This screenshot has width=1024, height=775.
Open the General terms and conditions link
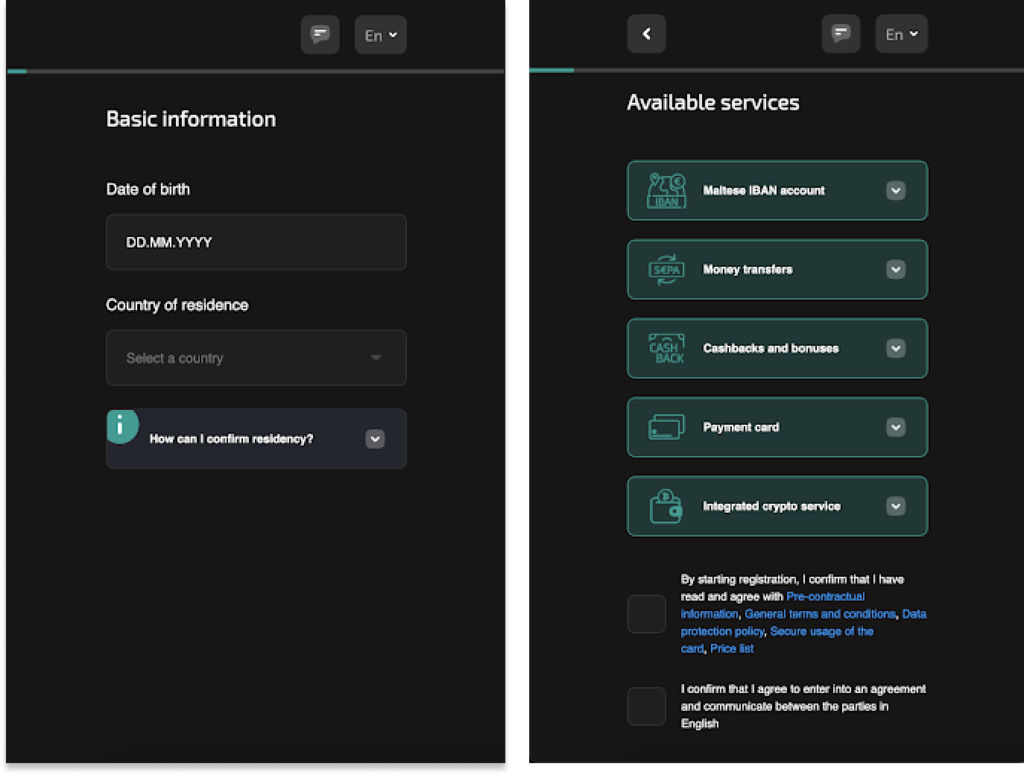click(x=820, y=614)
